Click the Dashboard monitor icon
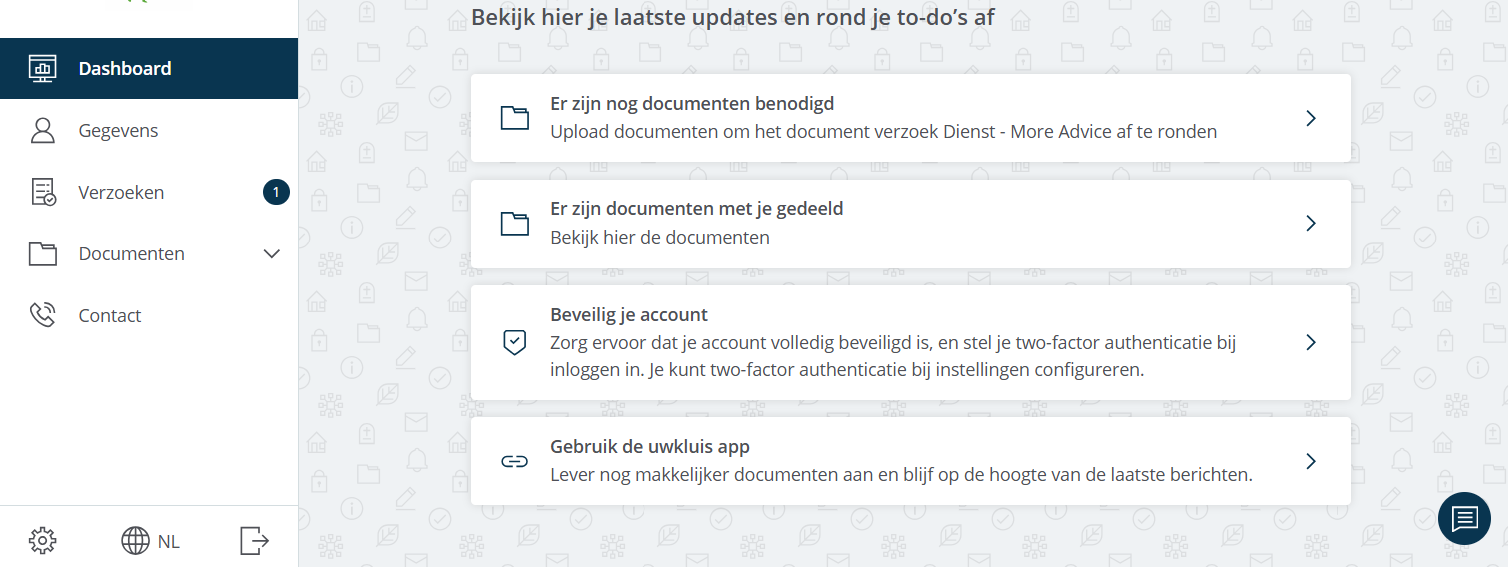 43,69
